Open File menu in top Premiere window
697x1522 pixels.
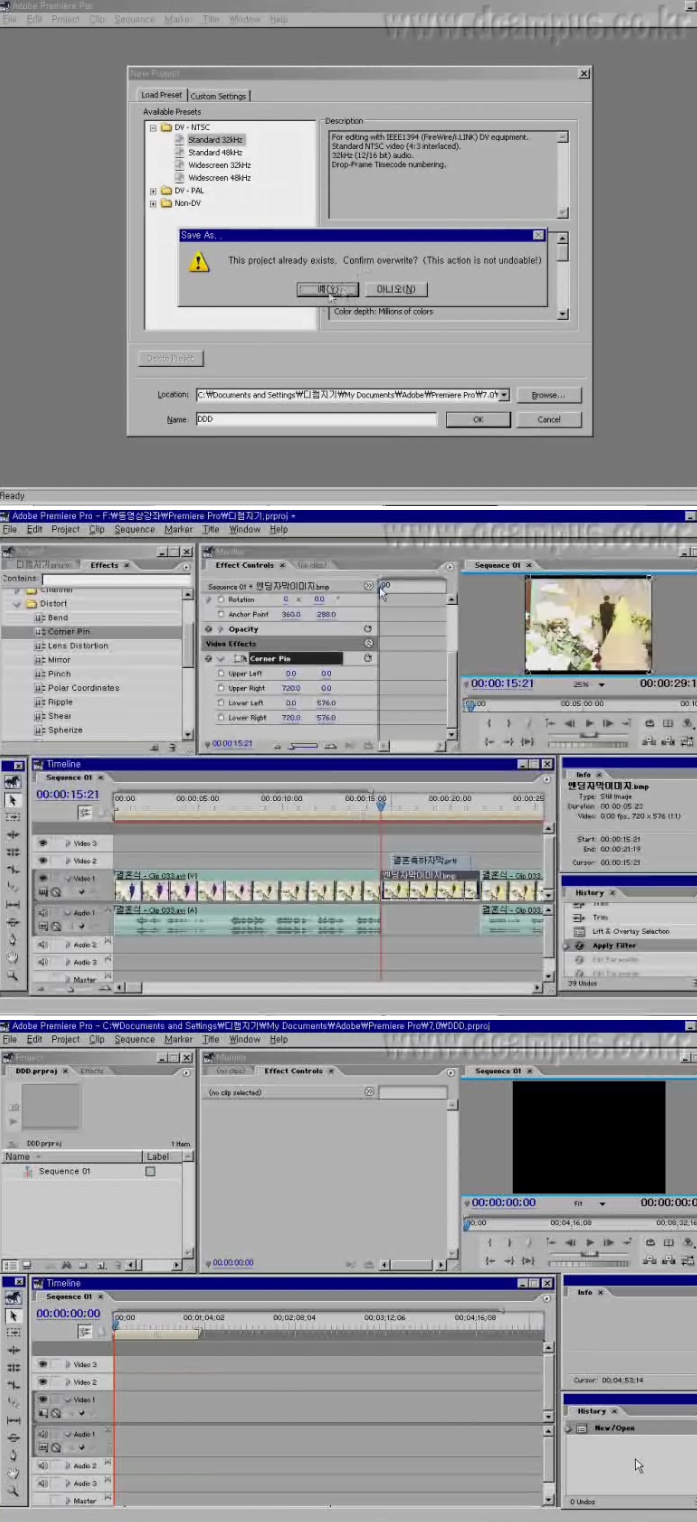(x=10, y=19)
